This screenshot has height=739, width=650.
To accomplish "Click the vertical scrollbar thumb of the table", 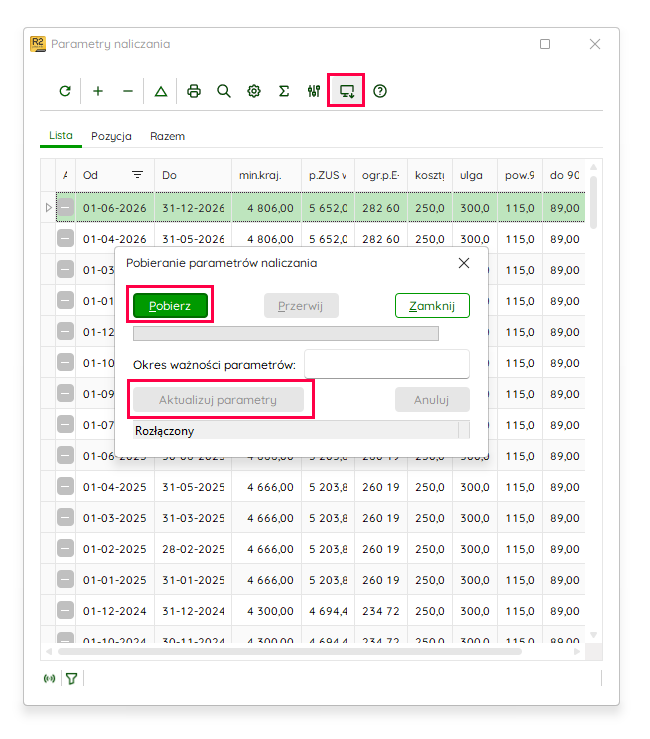I will (593, 203).
